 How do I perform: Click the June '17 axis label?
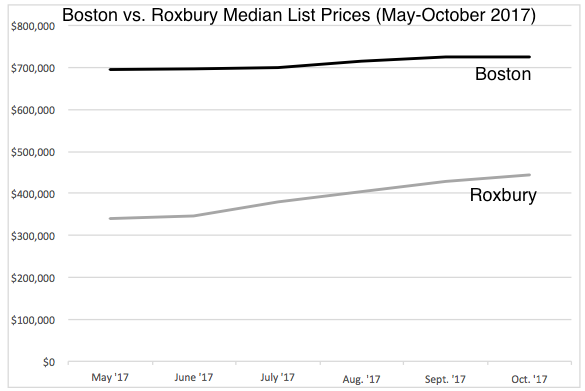pyautogui.click(x=194, y=377)
